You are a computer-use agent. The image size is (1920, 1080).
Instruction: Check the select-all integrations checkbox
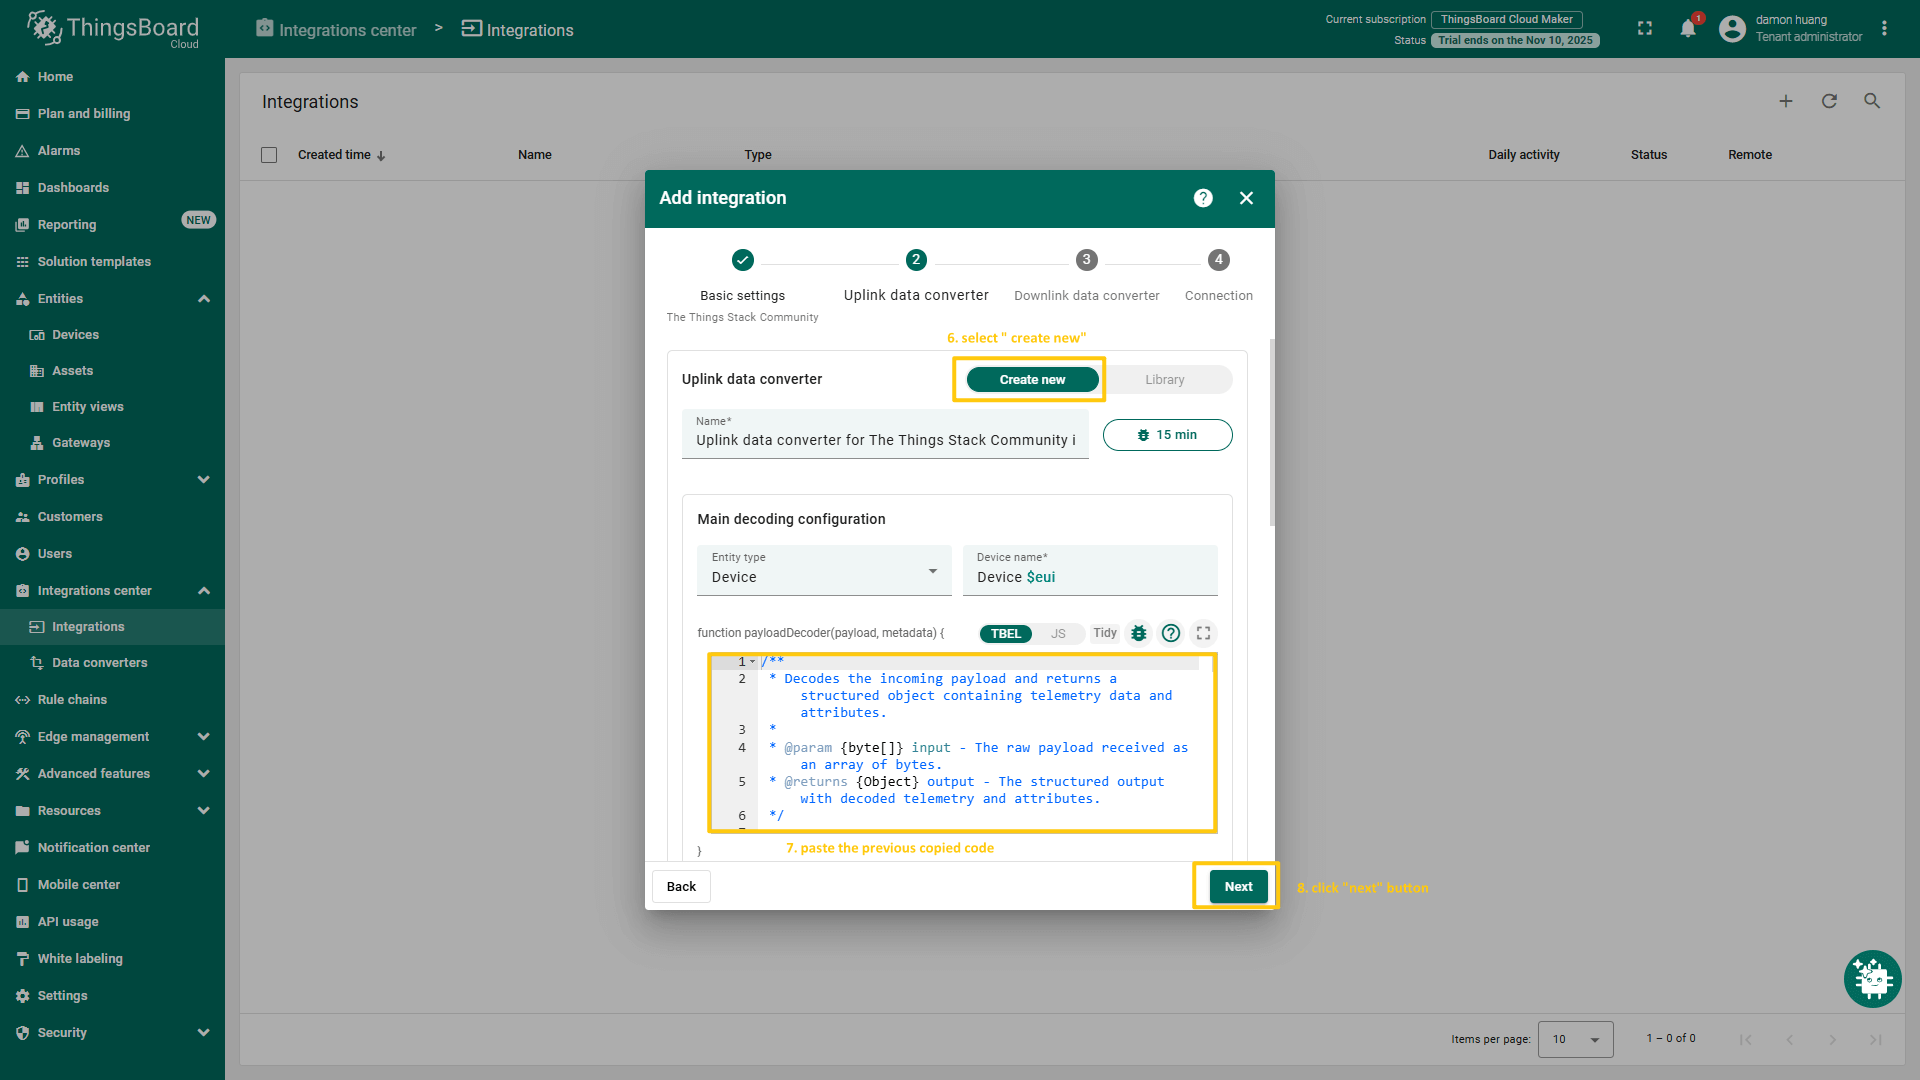[269, 155]
